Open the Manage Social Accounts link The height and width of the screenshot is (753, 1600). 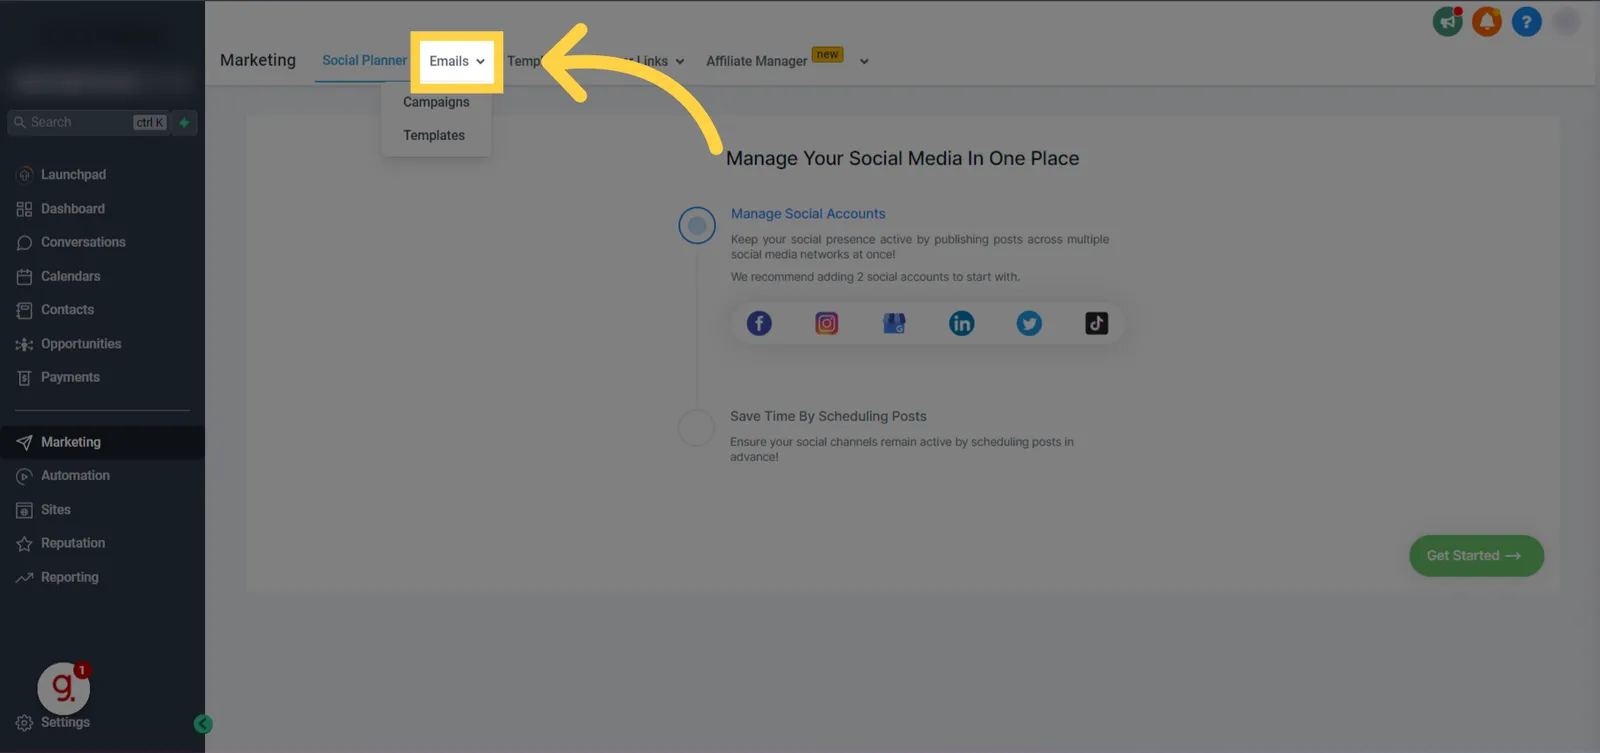coord(808,214)
